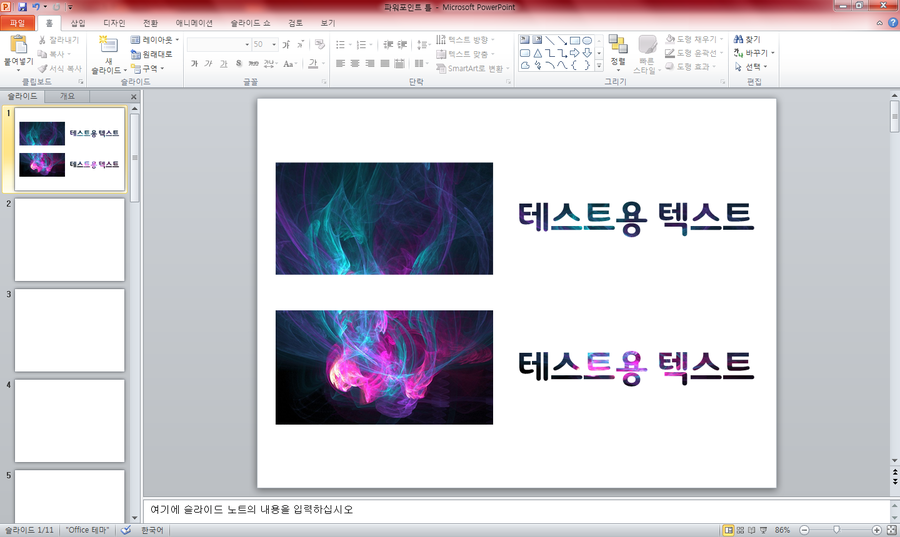
Task: Click the 찾기 find binoculars icon
Action: point(738,39)
